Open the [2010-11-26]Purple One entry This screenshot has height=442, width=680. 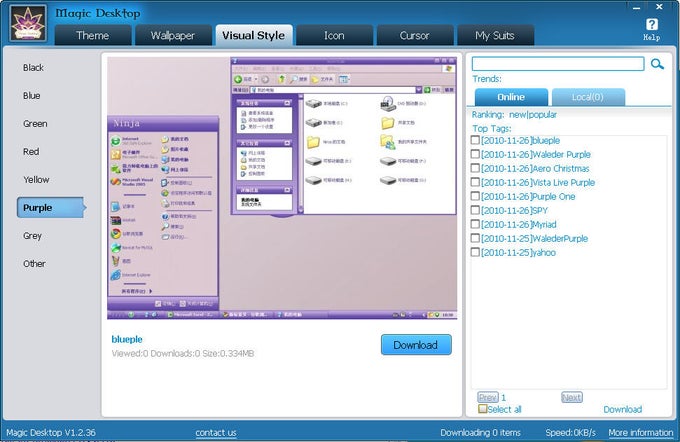tap(528, 196)
